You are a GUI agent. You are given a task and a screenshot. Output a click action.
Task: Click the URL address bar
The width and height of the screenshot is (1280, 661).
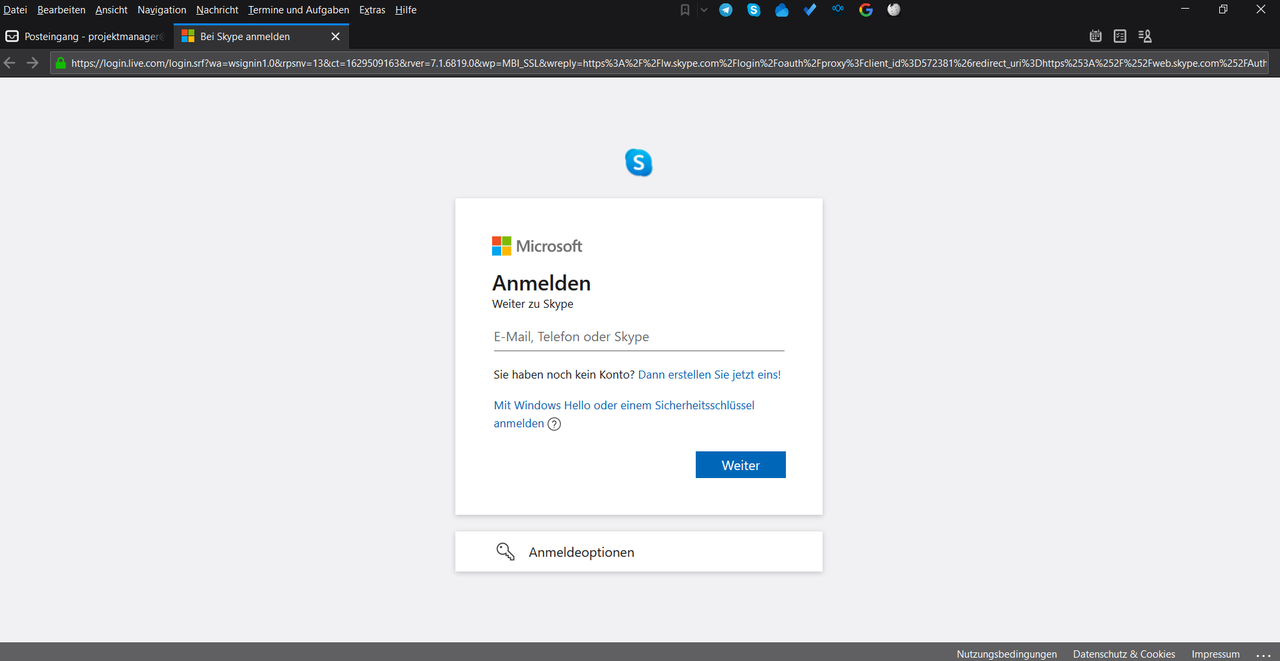659,63
